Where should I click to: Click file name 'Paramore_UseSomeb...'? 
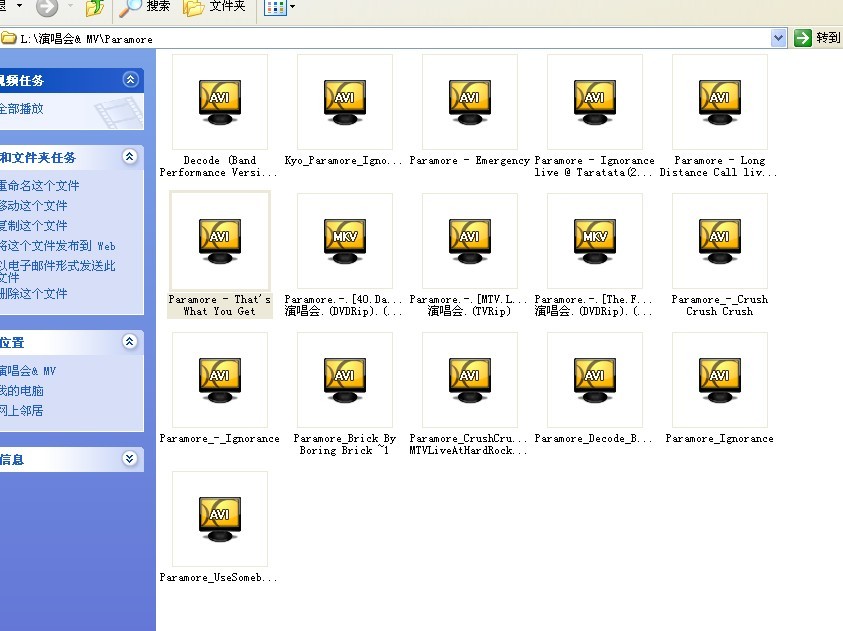click(x=218, y=578)
